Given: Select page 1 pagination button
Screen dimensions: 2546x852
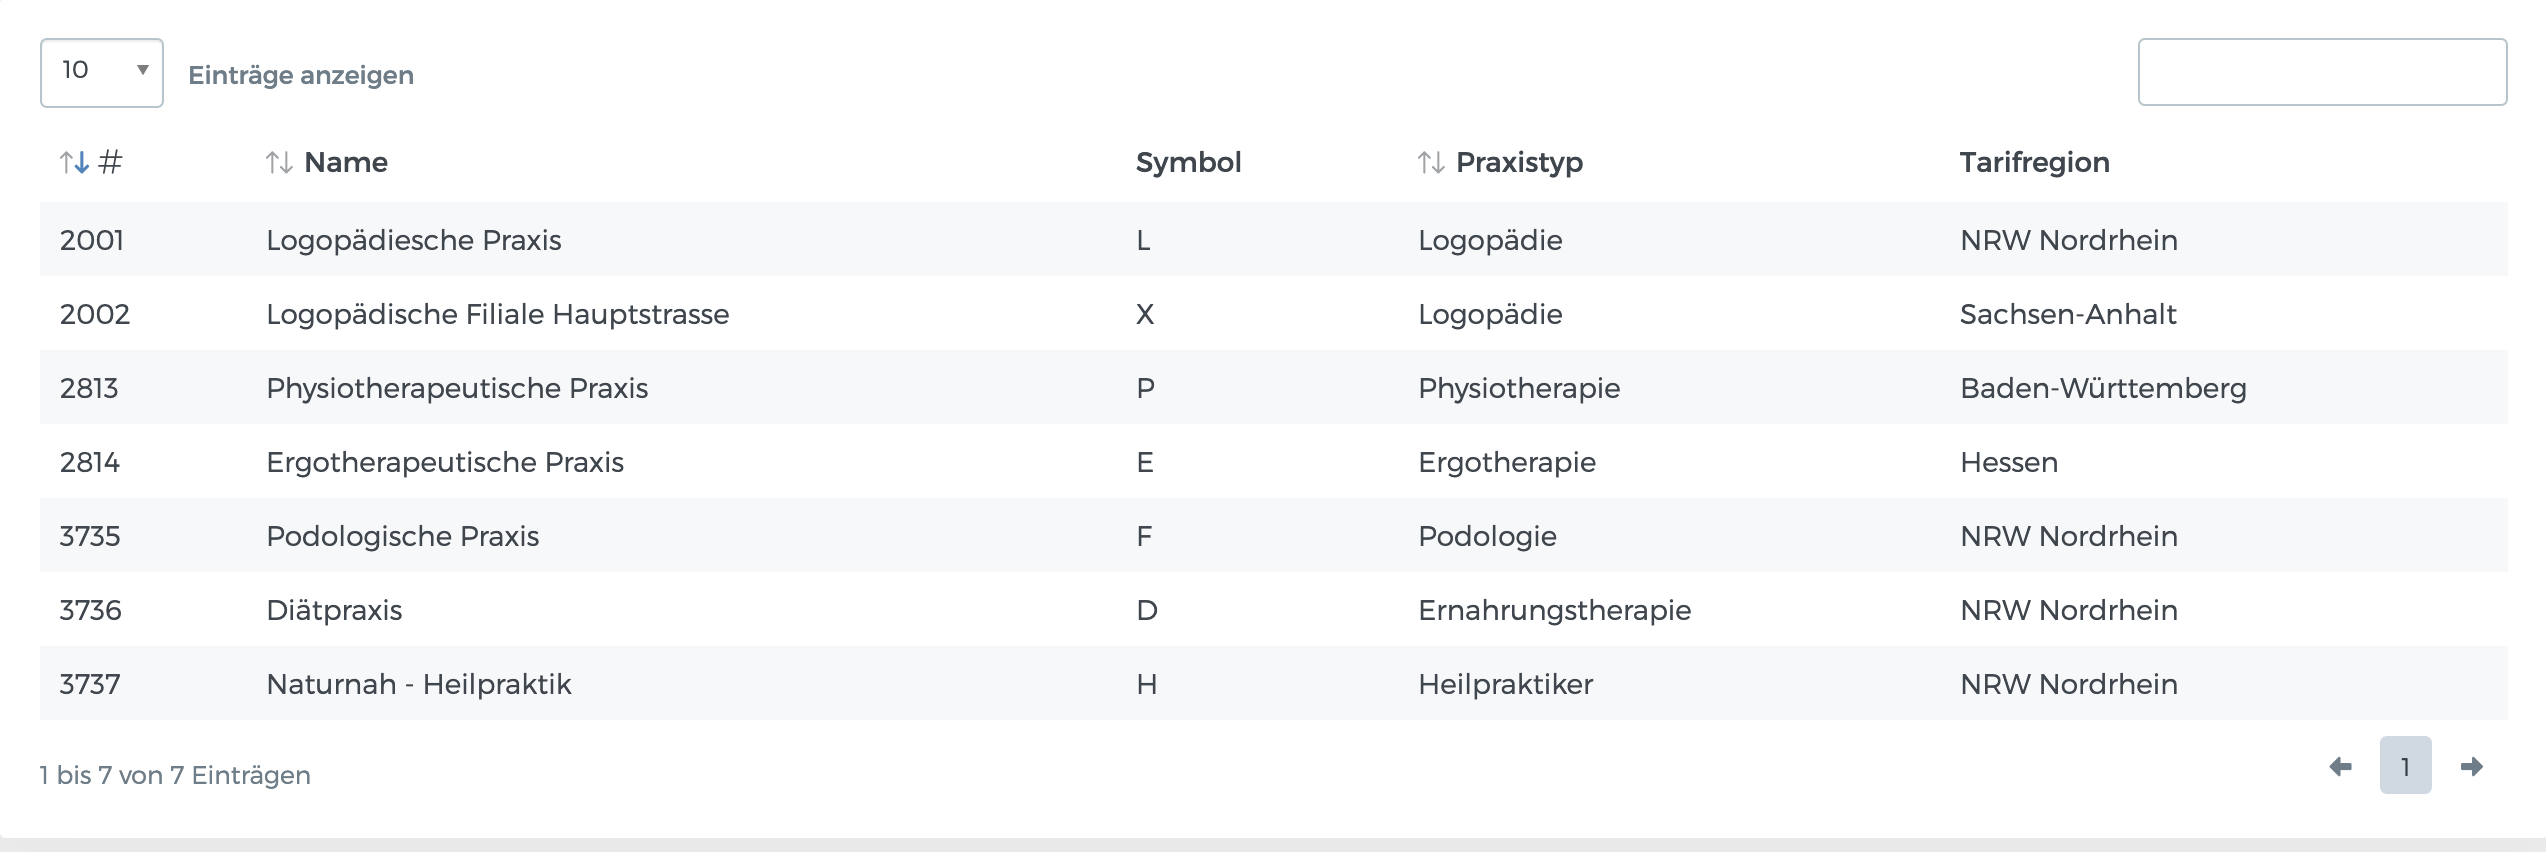Looking at the screenshot, I should pyautogui.click(x=2405, y=766).
